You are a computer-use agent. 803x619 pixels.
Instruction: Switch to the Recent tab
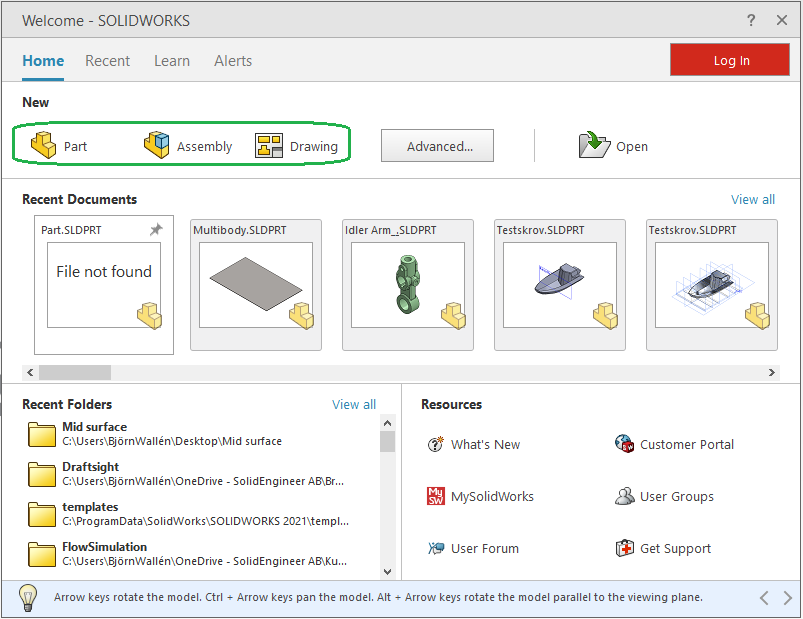pos(107,61)
